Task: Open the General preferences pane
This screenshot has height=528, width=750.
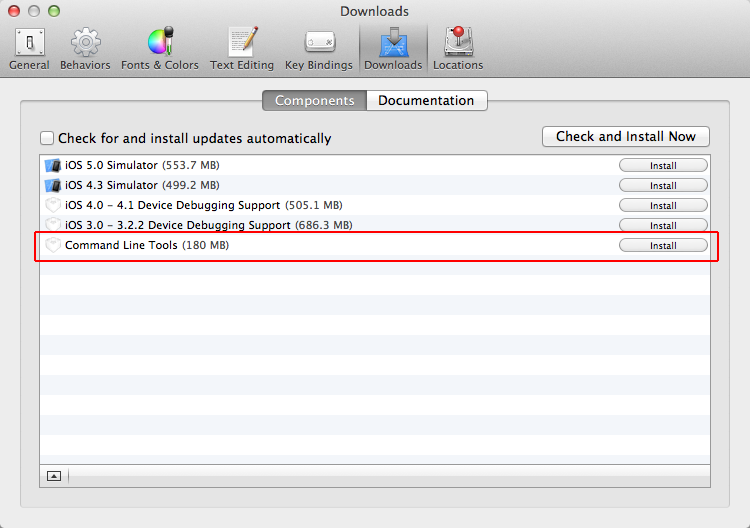Action: coord(29,49)
